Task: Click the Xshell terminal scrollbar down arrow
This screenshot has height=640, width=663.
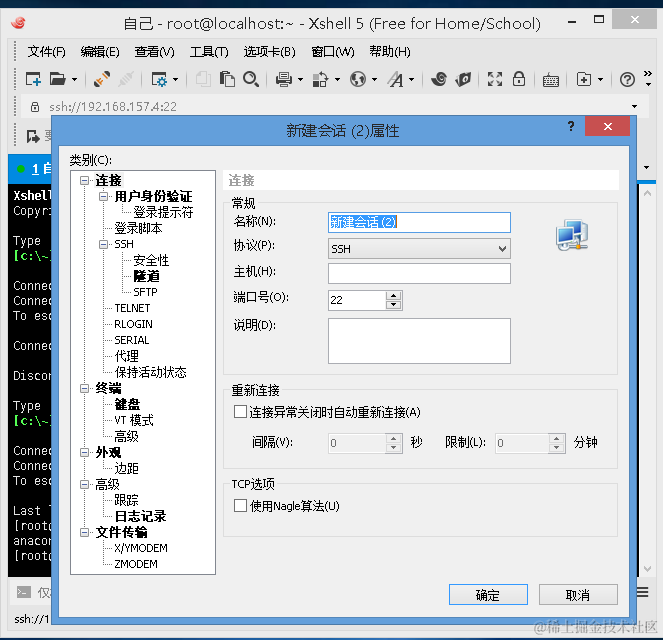Action: pyautogui.click(x=647, y=569)
